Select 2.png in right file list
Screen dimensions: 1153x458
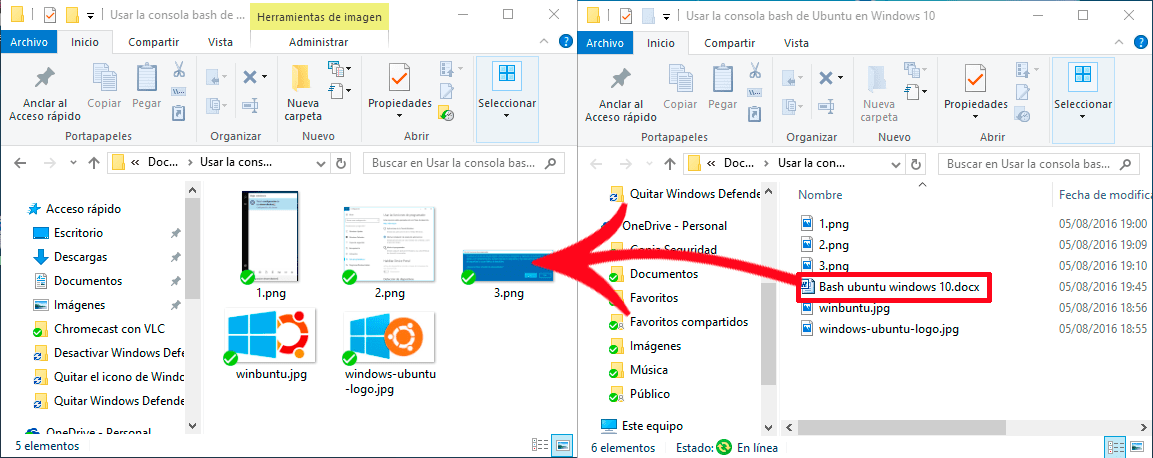(825, 245)
